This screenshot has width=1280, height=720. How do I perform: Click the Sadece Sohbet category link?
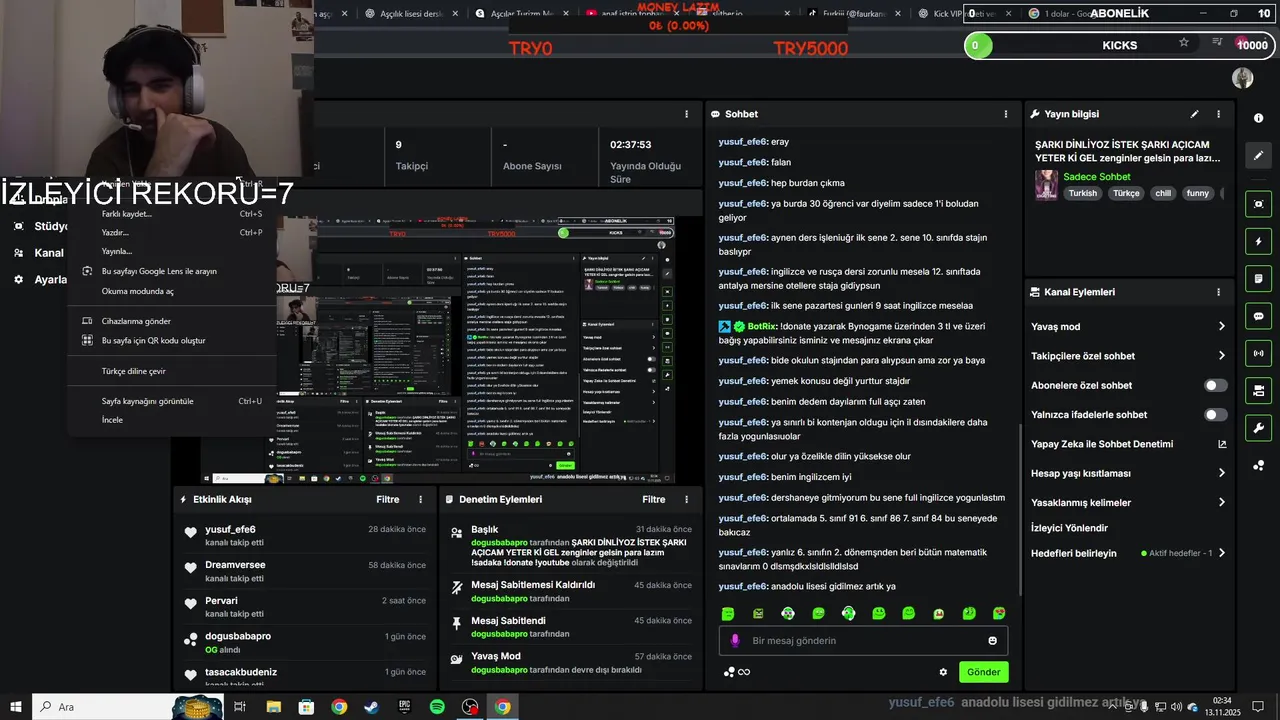pos(1096,176)
